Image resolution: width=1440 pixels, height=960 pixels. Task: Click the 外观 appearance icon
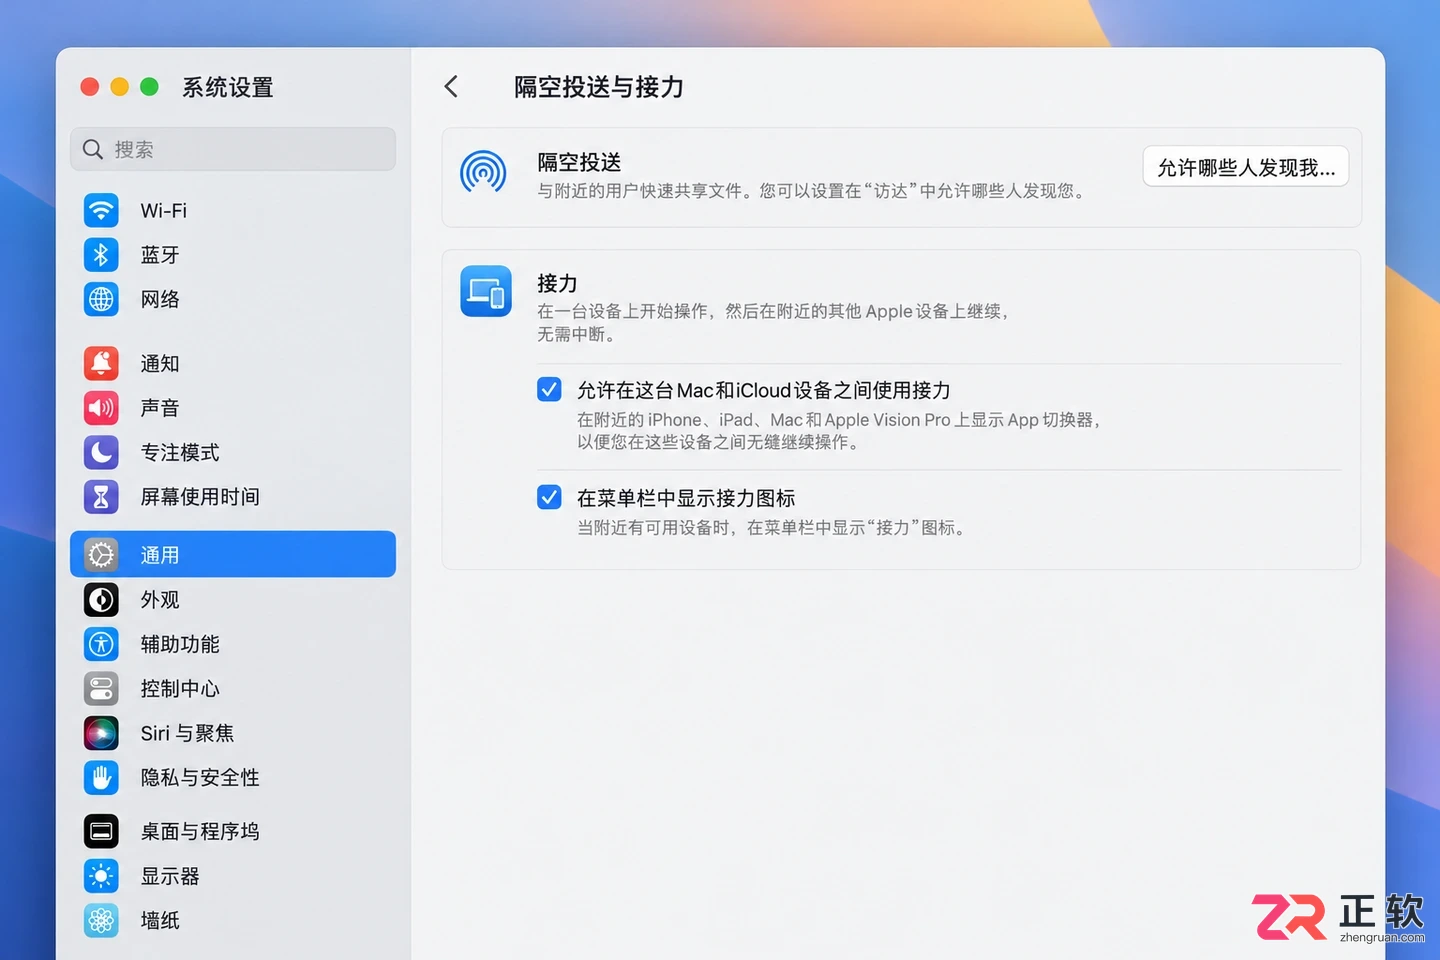(101, 600)
